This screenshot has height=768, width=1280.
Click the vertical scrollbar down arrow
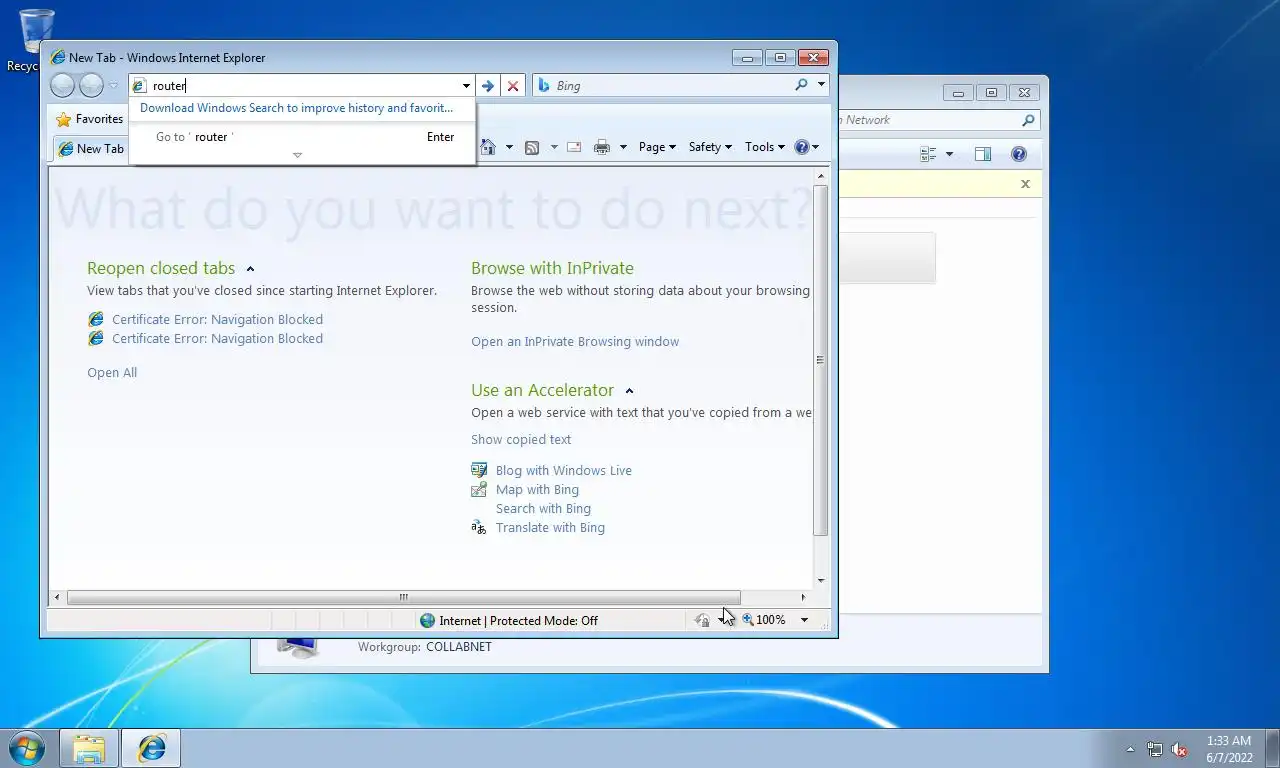(821, 581)
